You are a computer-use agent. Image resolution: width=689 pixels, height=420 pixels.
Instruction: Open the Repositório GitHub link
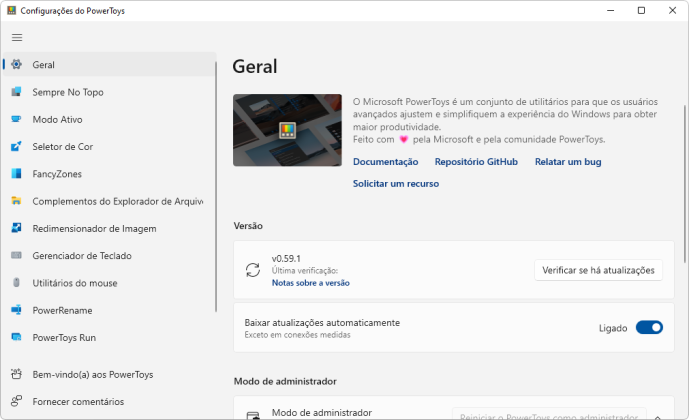click(476, 162)
